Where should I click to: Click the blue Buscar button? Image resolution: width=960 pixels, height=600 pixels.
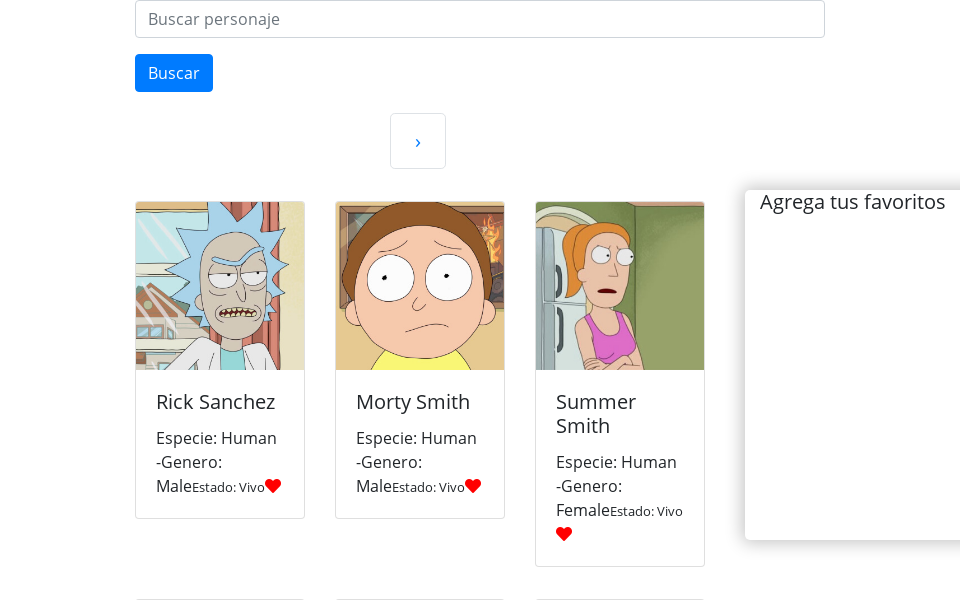click(x=174, y=73)
